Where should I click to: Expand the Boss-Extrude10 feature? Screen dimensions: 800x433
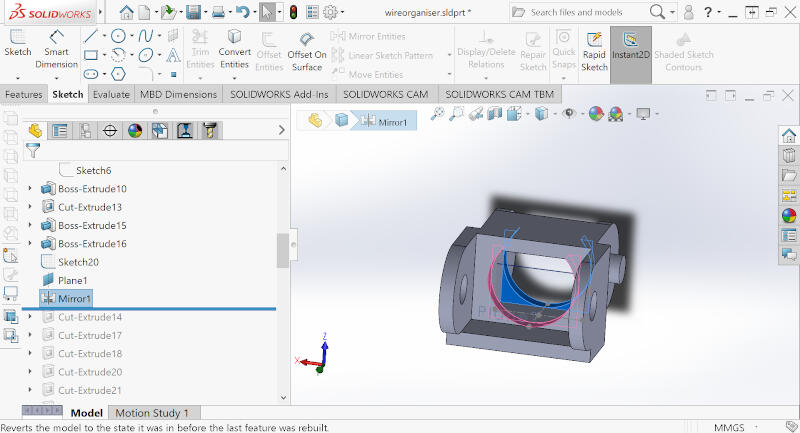tap(30, 189)
